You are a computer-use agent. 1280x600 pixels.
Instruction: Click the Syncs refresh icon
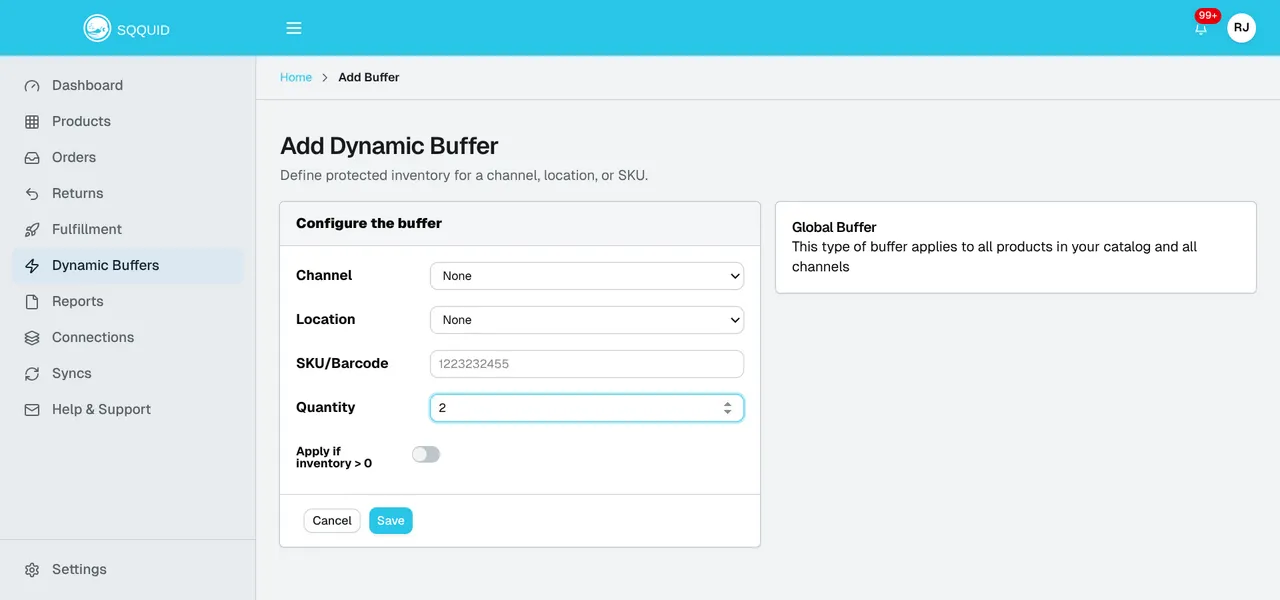click(32, 374)
